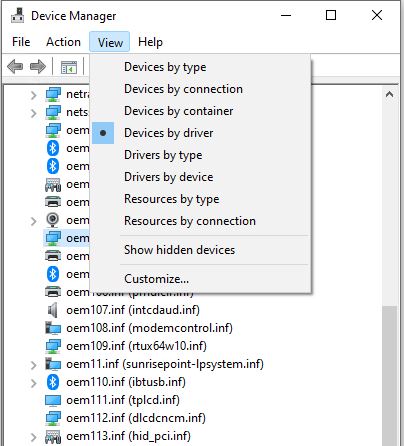Select the oem112.inf (dlcdcncm.inf) row

(x=136, y=418)
